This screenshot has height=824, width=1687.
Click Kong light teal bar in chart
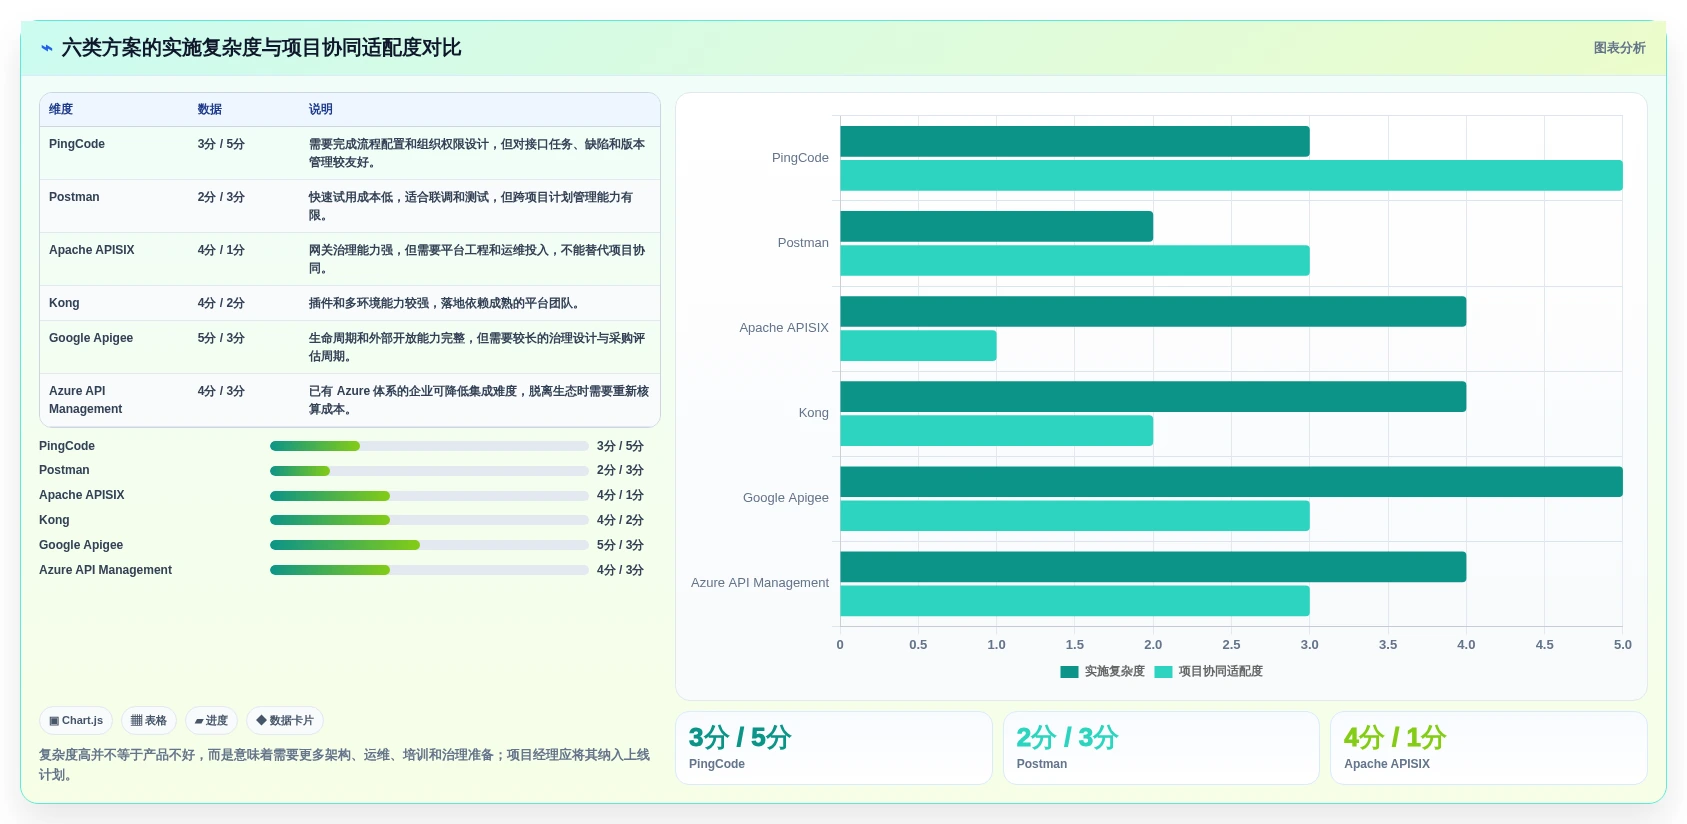[997, 431]
